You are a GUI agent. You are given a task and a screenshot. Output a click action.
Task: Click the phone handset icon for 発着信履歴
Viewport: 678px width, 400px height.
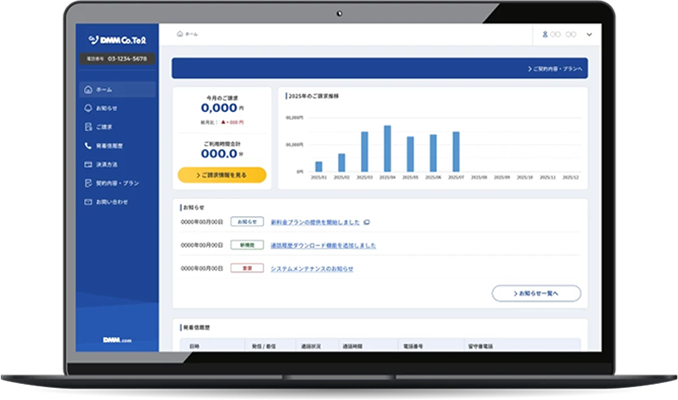tap(88, 146)
